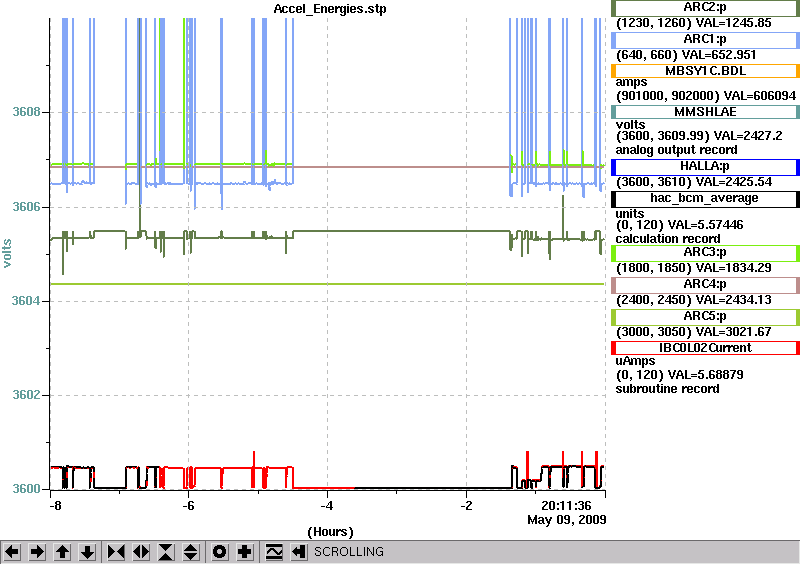Click the 3606 y-axis tick label
The width and height of the screenshot is (800, 564).
[x=26, y=207]
